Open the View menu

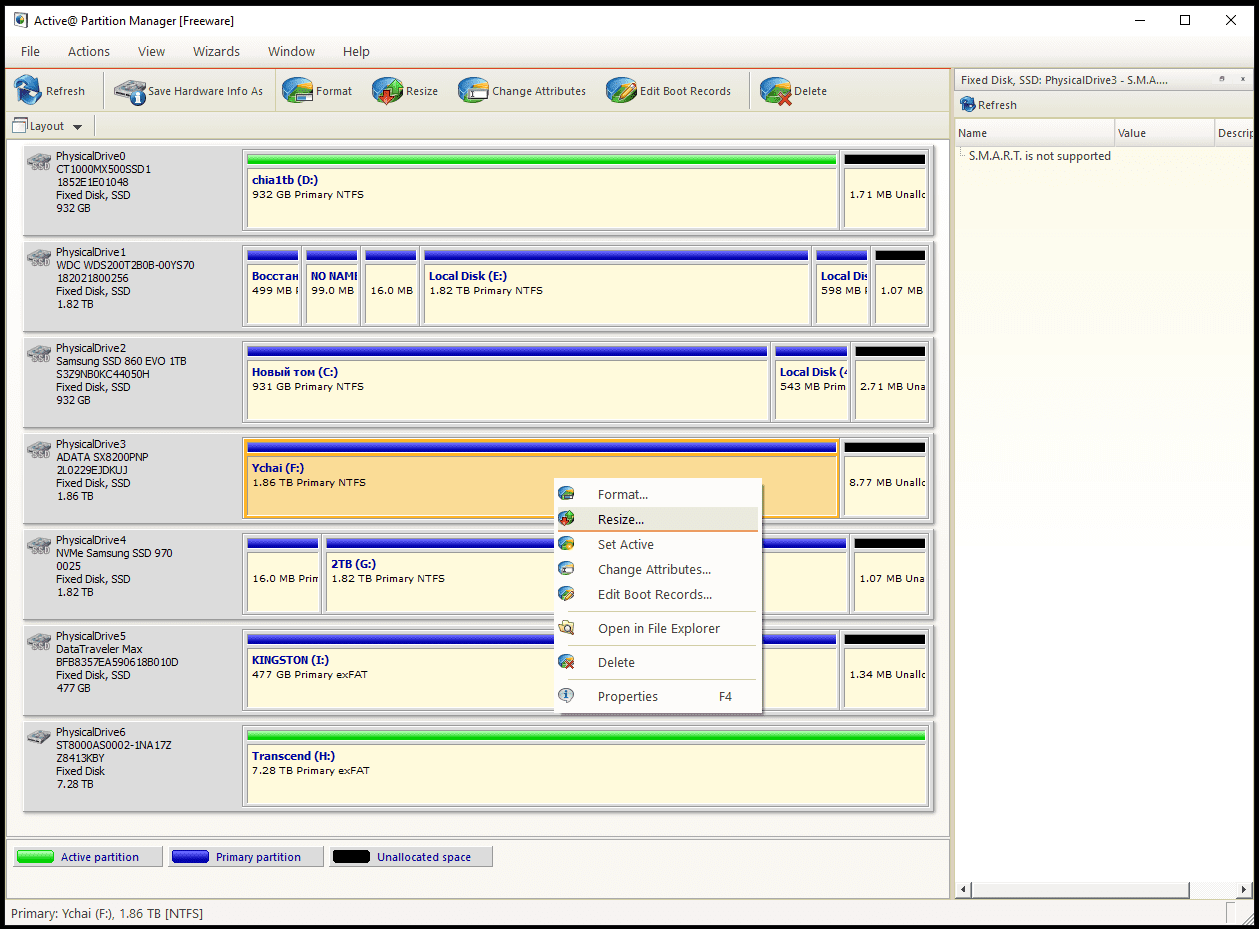point(152,51)
